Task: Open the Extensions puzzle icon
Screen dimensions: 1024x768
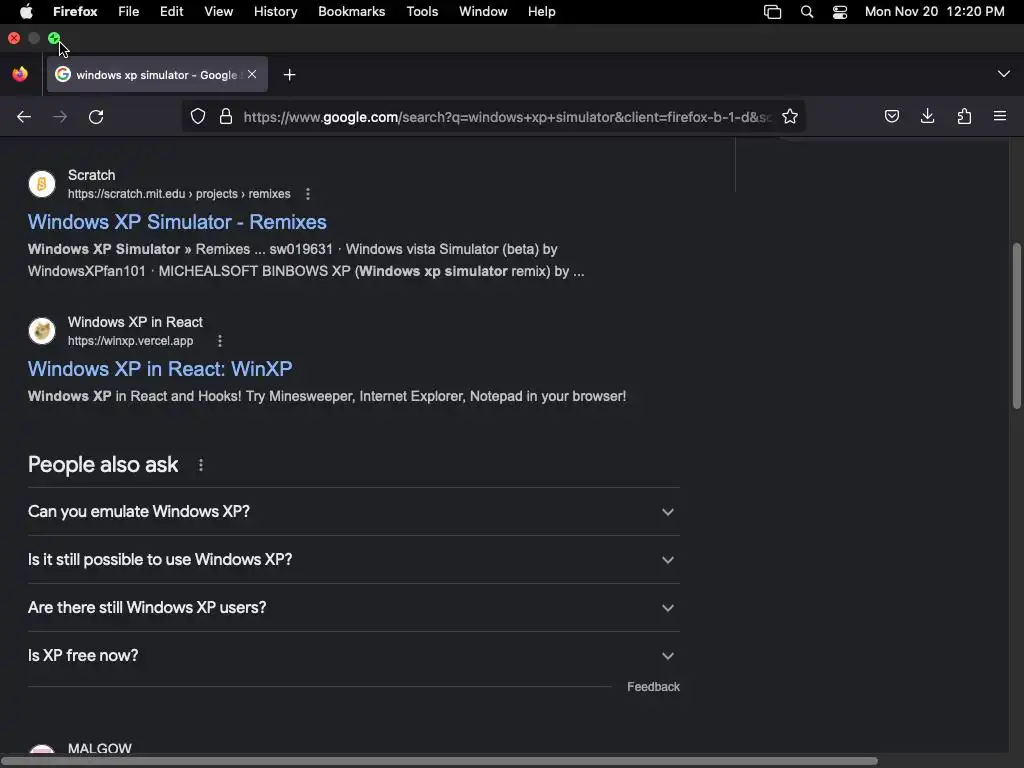Action: pyautogui.click(x=964, y=117)
